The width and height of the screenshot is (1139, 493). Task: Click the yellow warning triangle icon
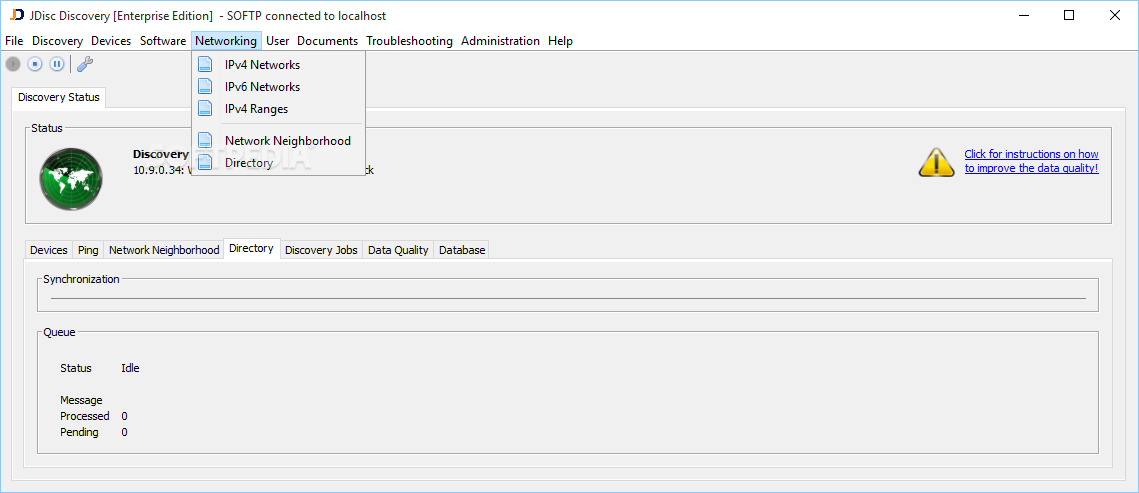pos(936,162)
